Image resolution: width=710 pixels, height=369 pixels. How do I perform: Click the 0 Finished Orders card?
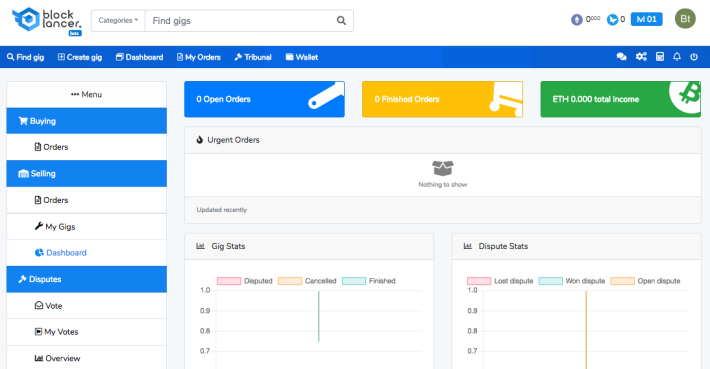(442, 99)
